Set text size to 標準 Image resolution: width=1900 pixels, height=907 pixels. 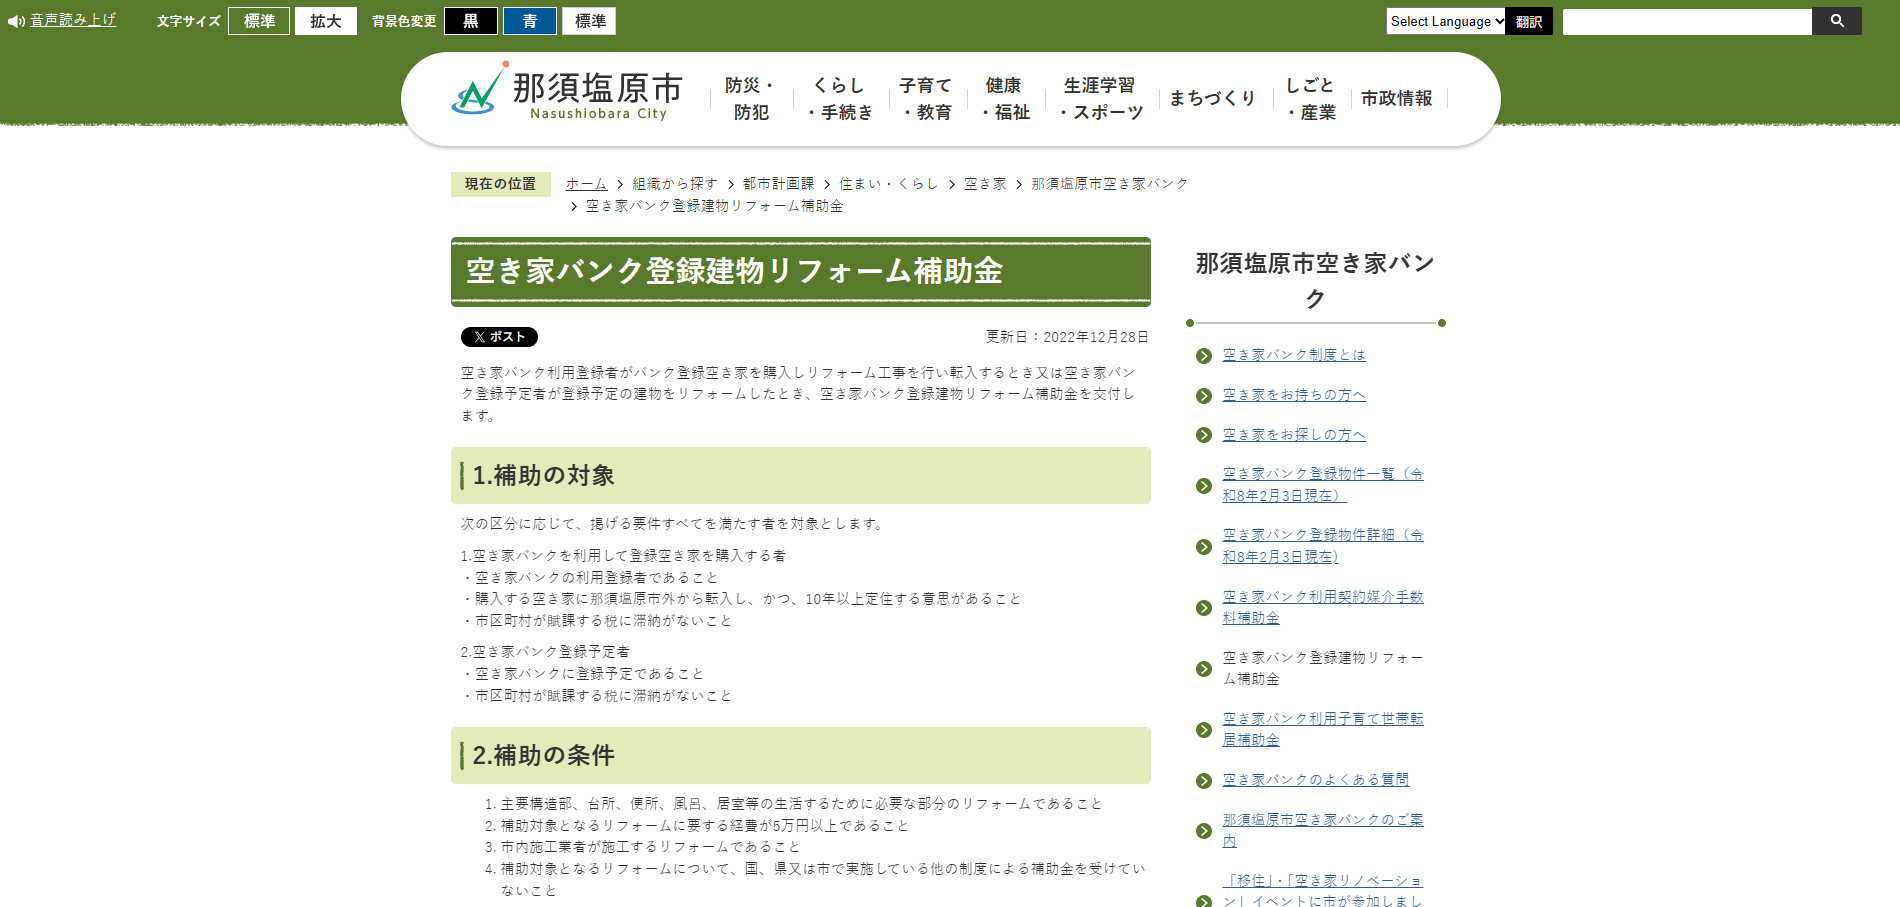pos(259,21)
